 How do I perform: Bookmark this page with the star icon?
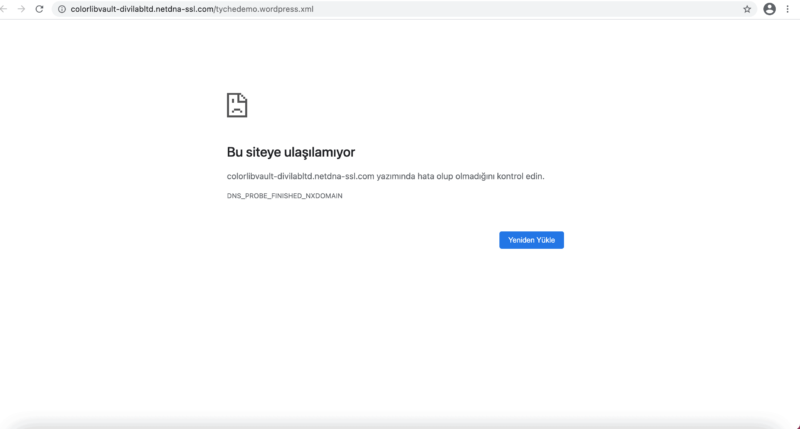(x=747, y=9)
